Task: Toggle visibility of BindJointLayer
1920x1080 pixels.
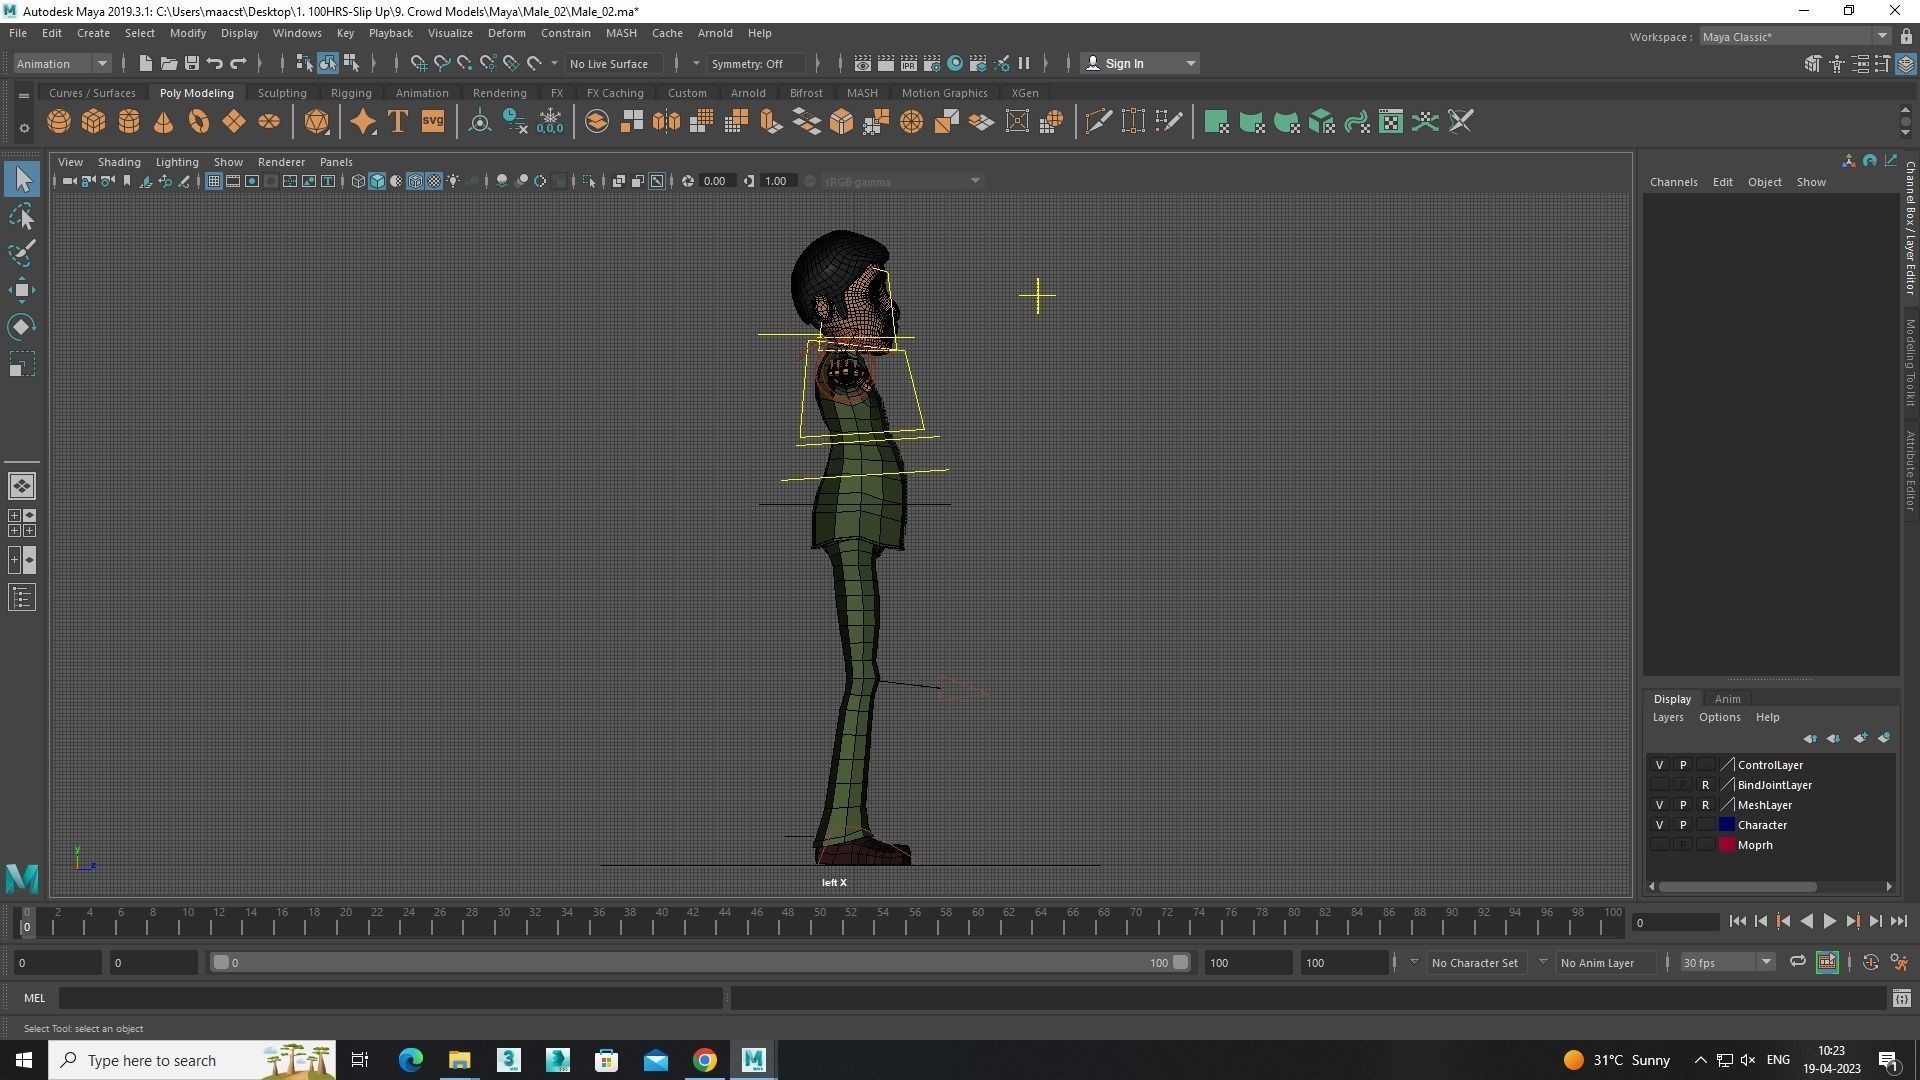Action: click(1659, 785)
